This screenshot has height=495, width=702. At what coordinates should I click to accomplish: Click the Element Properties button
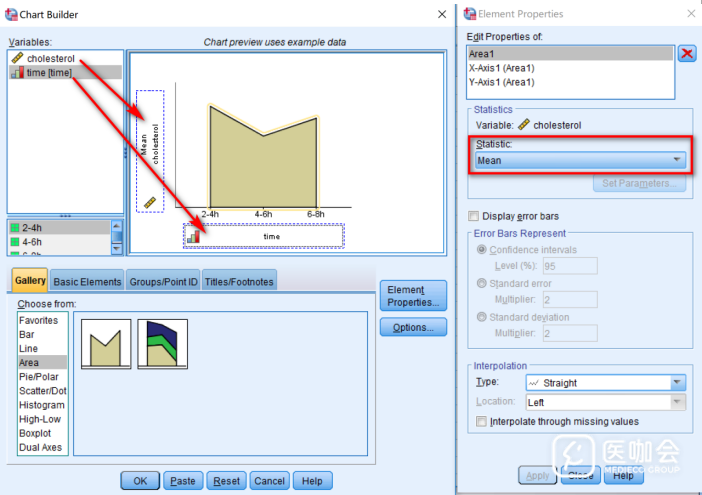pos(412,296)
